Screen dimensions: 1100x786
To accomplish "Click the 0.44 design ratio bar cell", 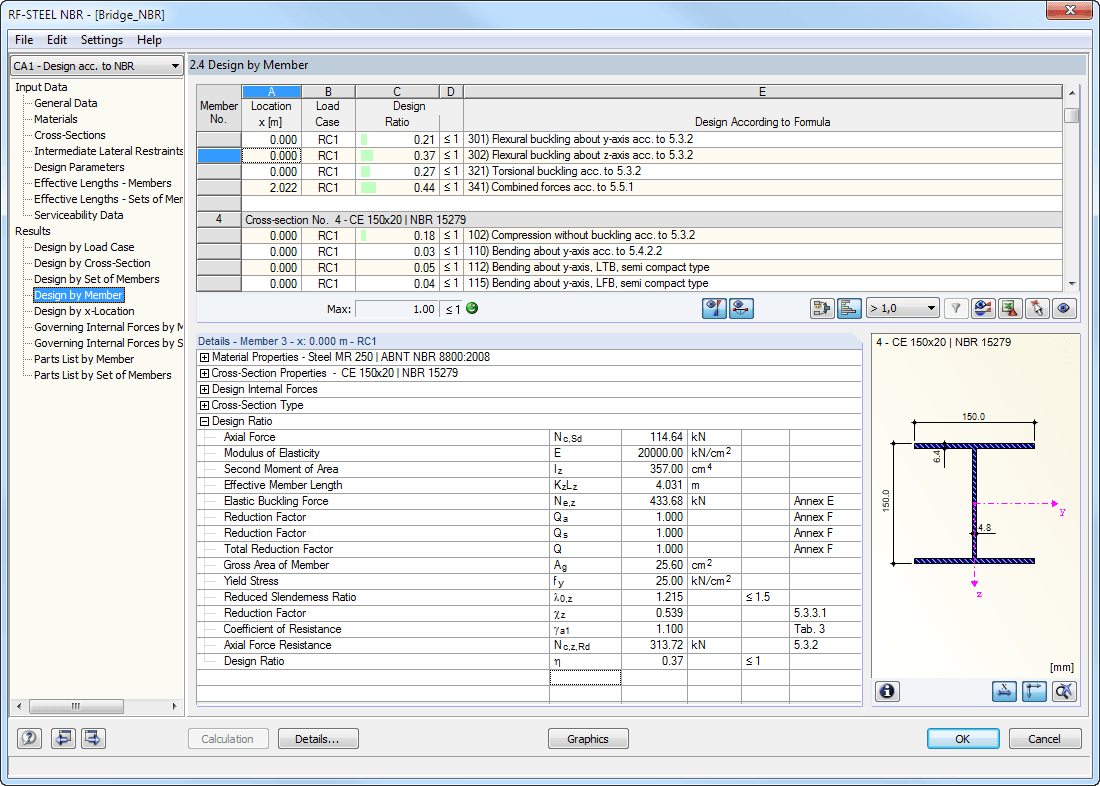I will click(x=397, y=188).
